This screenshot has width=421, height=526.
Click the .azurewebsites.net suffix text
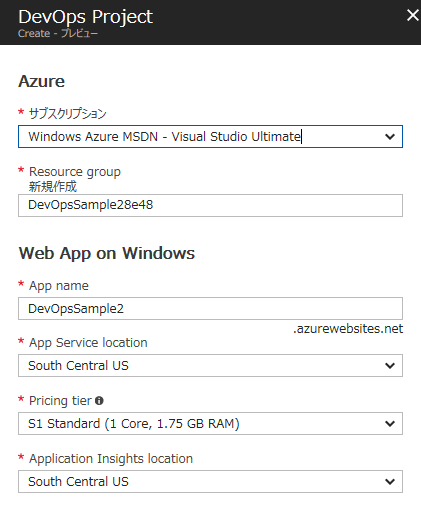click(x=348, y=329)
